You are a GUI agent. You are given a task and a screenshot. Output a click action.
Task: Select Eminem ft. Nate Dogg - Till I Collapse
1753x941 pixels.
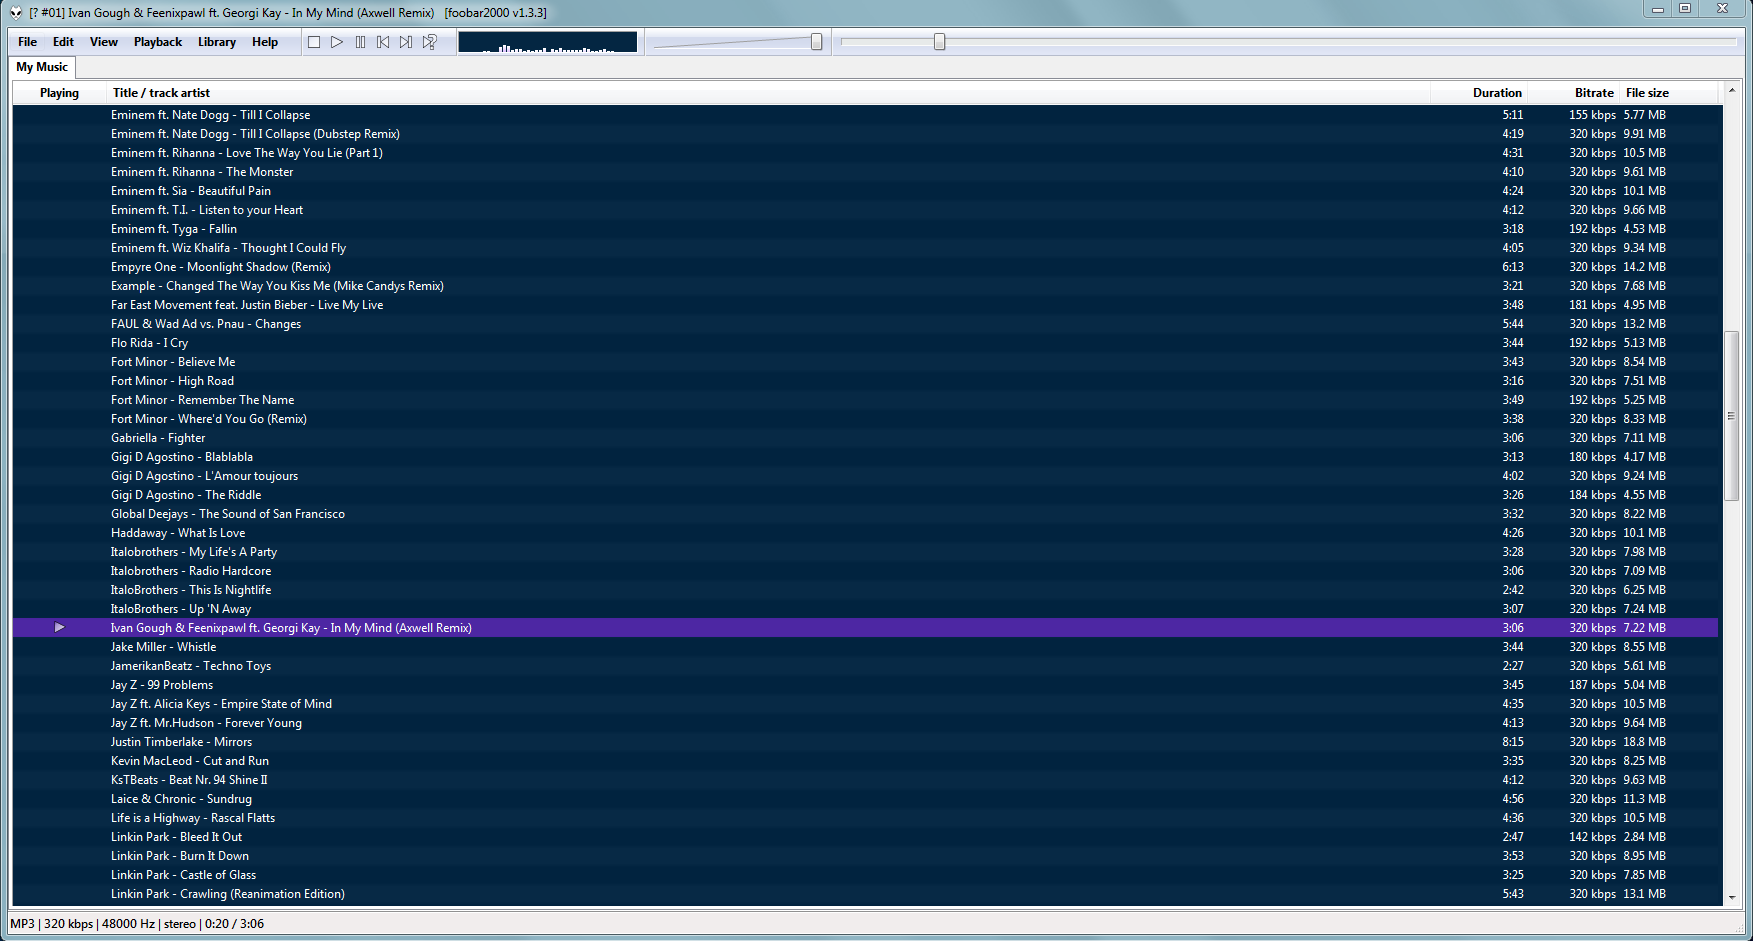(865, 115)
